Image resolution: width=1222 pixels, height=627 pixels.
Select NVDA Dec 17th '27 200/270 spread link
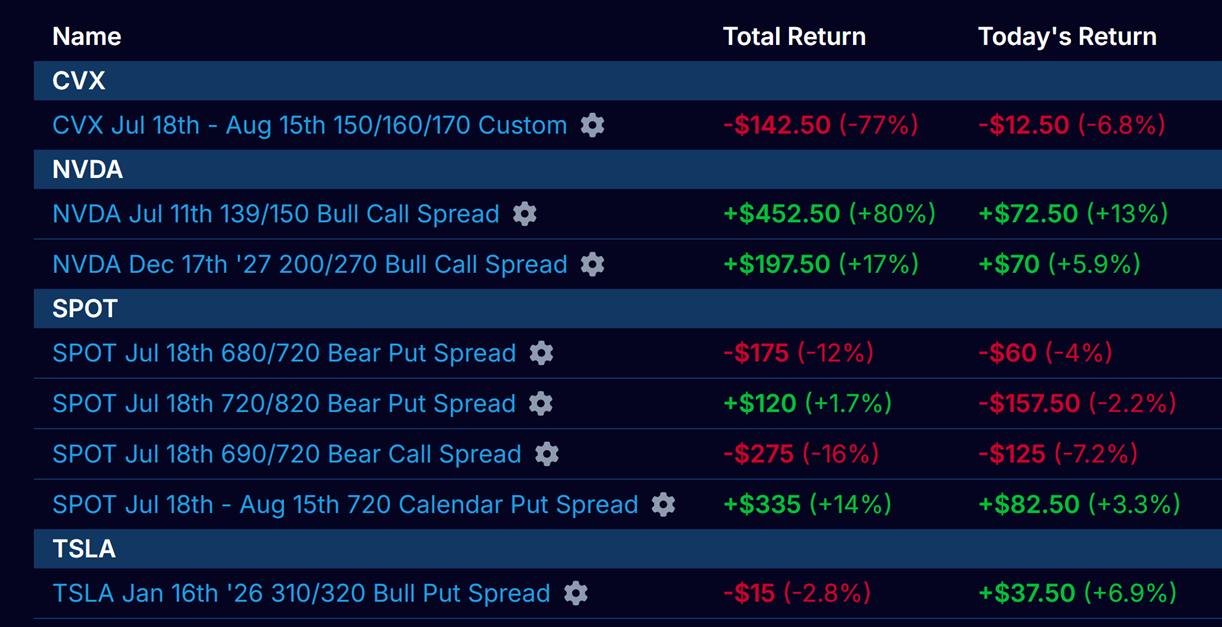pos(309,265)
